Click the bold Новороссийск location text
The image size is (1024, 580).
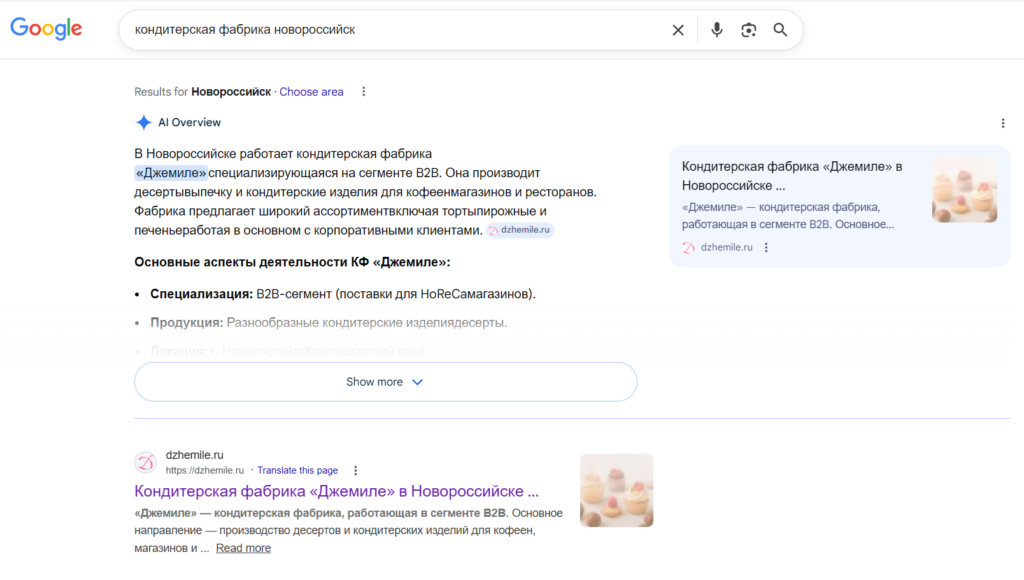[x=231, y=92]
